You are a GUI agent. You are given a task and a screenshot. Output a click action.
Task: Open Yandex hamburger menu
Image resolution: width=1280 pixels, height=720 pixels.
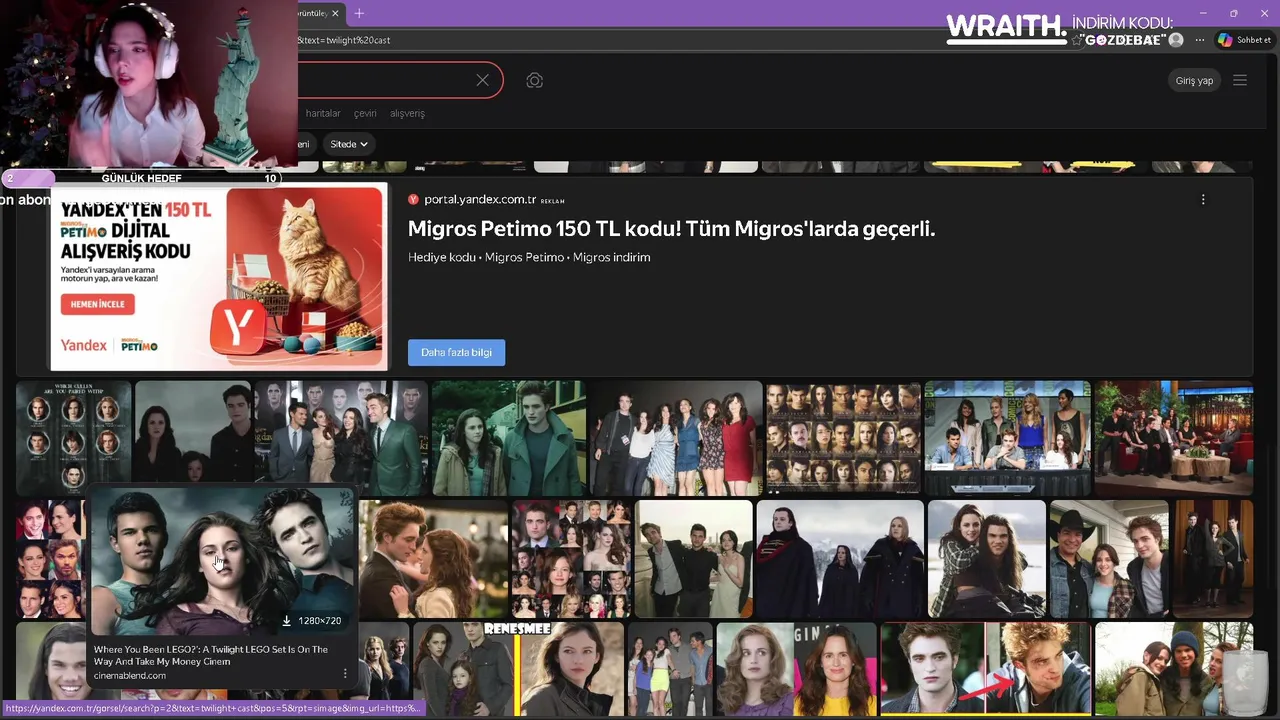[x=1240, y=80]
